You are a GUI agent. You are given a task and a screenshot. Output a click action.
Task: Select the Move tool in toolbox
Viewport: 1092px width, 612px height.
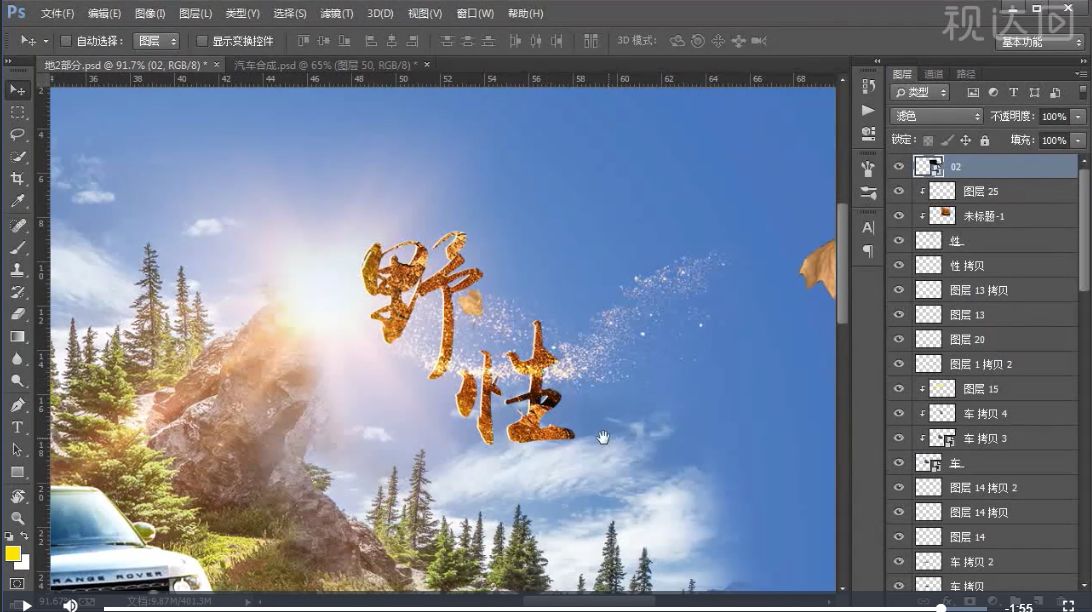click(17, 90)
